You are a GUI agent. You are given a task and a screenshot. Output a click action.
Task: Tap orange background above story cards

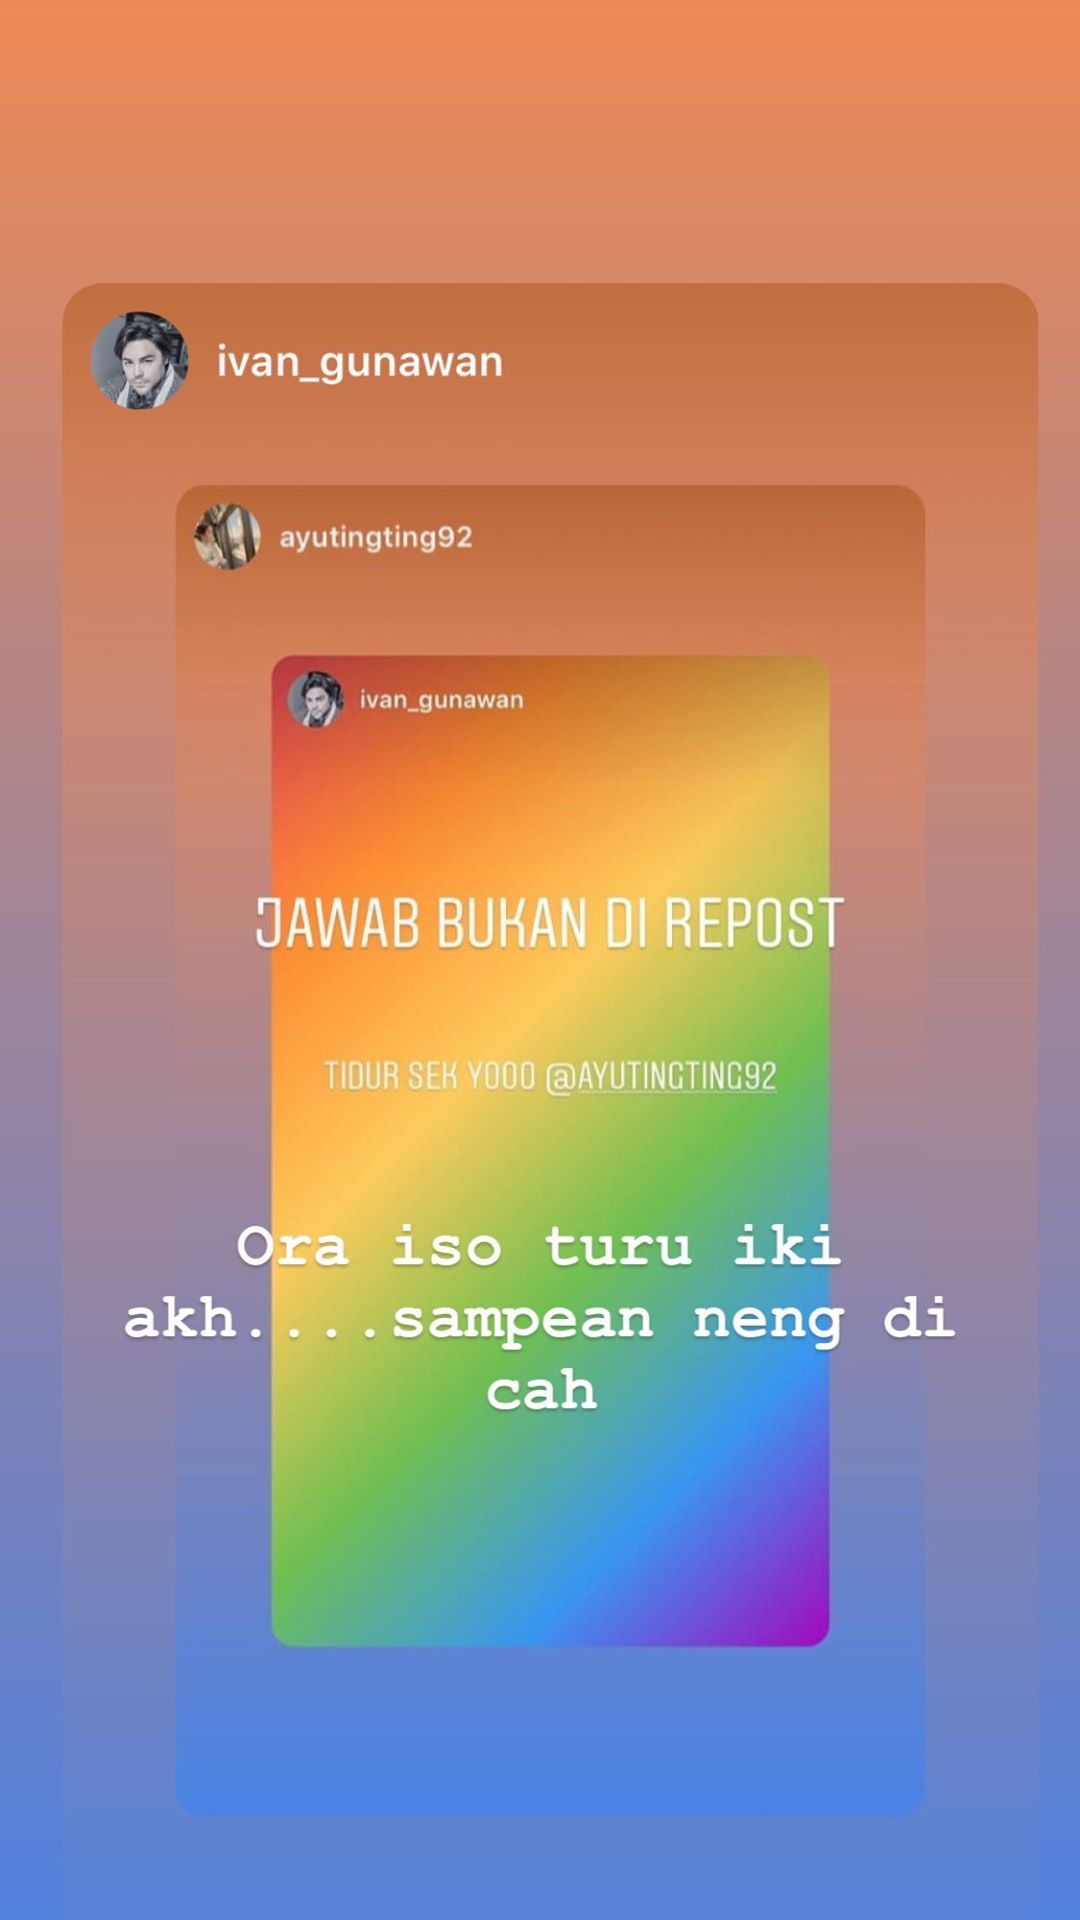(540, 140)
